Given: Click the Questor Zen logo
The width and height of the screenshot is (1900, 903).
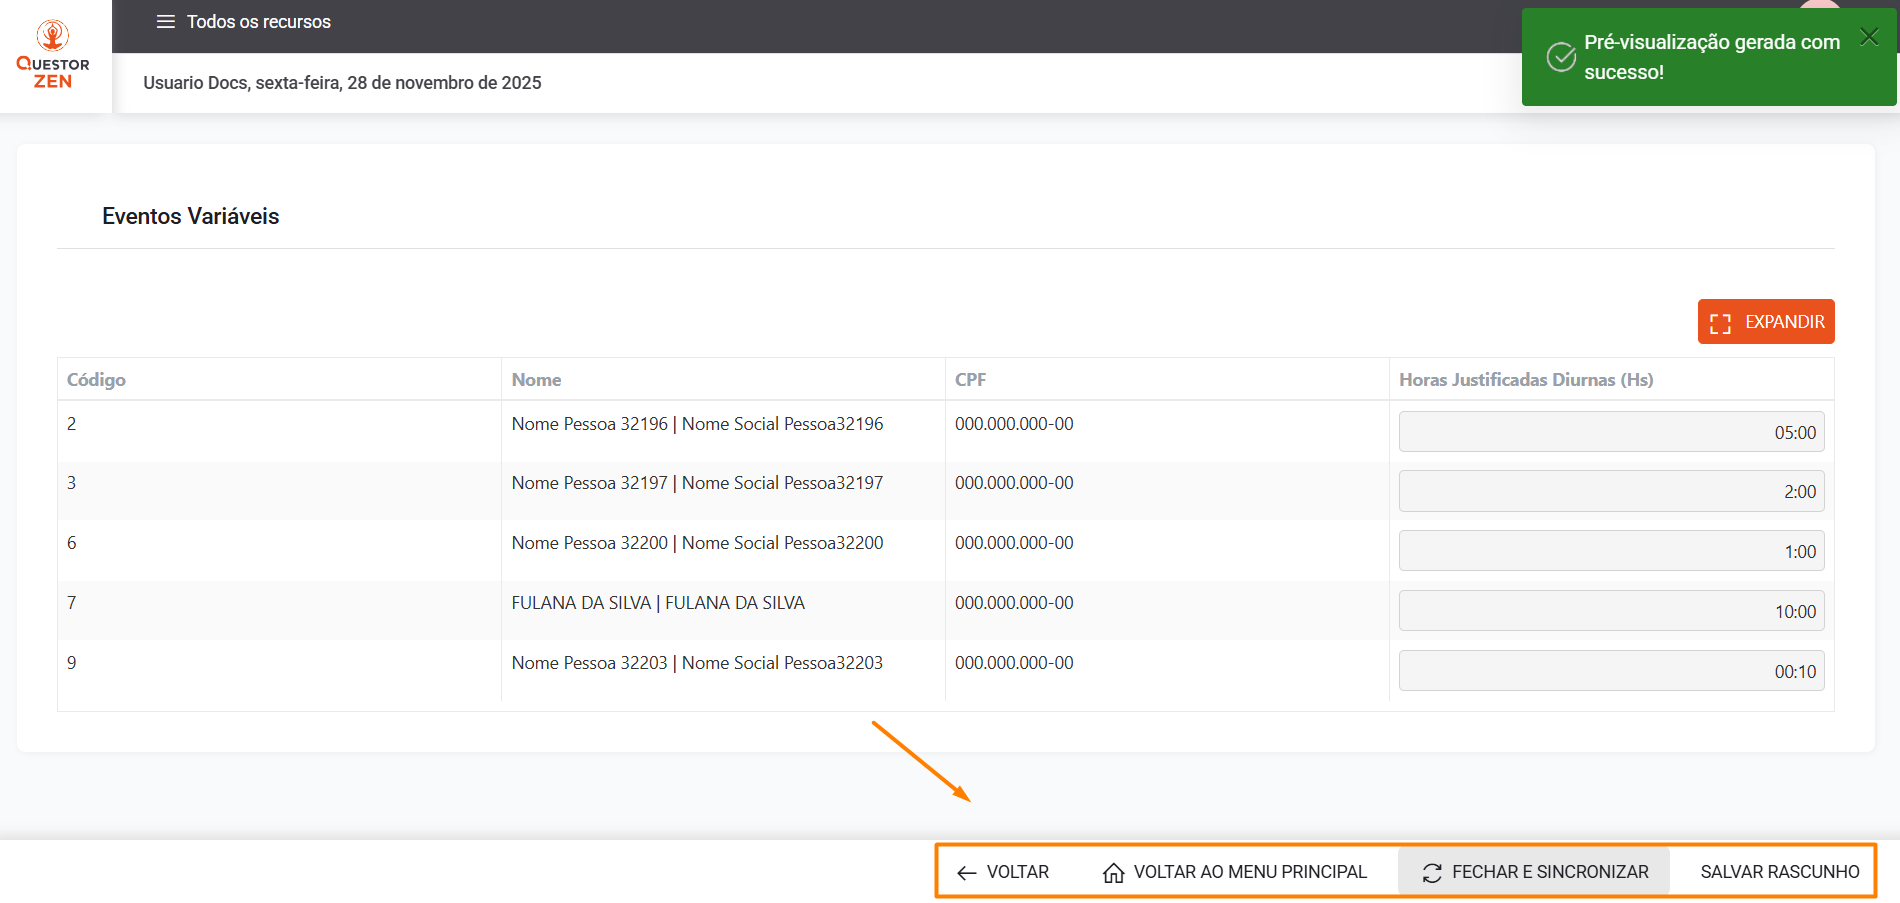Looking at the screenshot, I should coord(53,55).
